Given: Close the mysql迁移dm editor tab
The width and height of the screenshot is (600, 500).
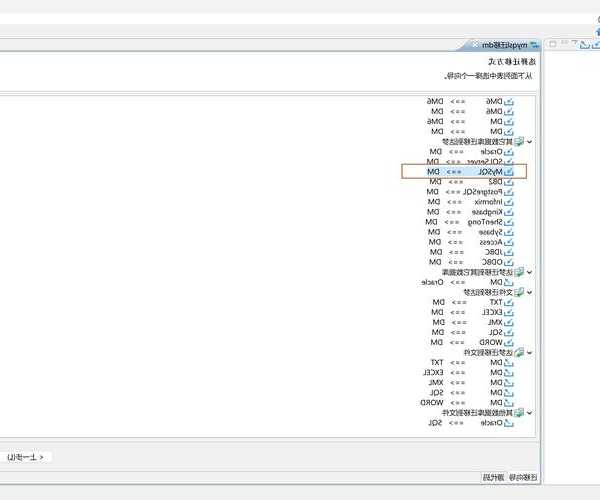Looking at the screenshot, I should click(473, 45).
